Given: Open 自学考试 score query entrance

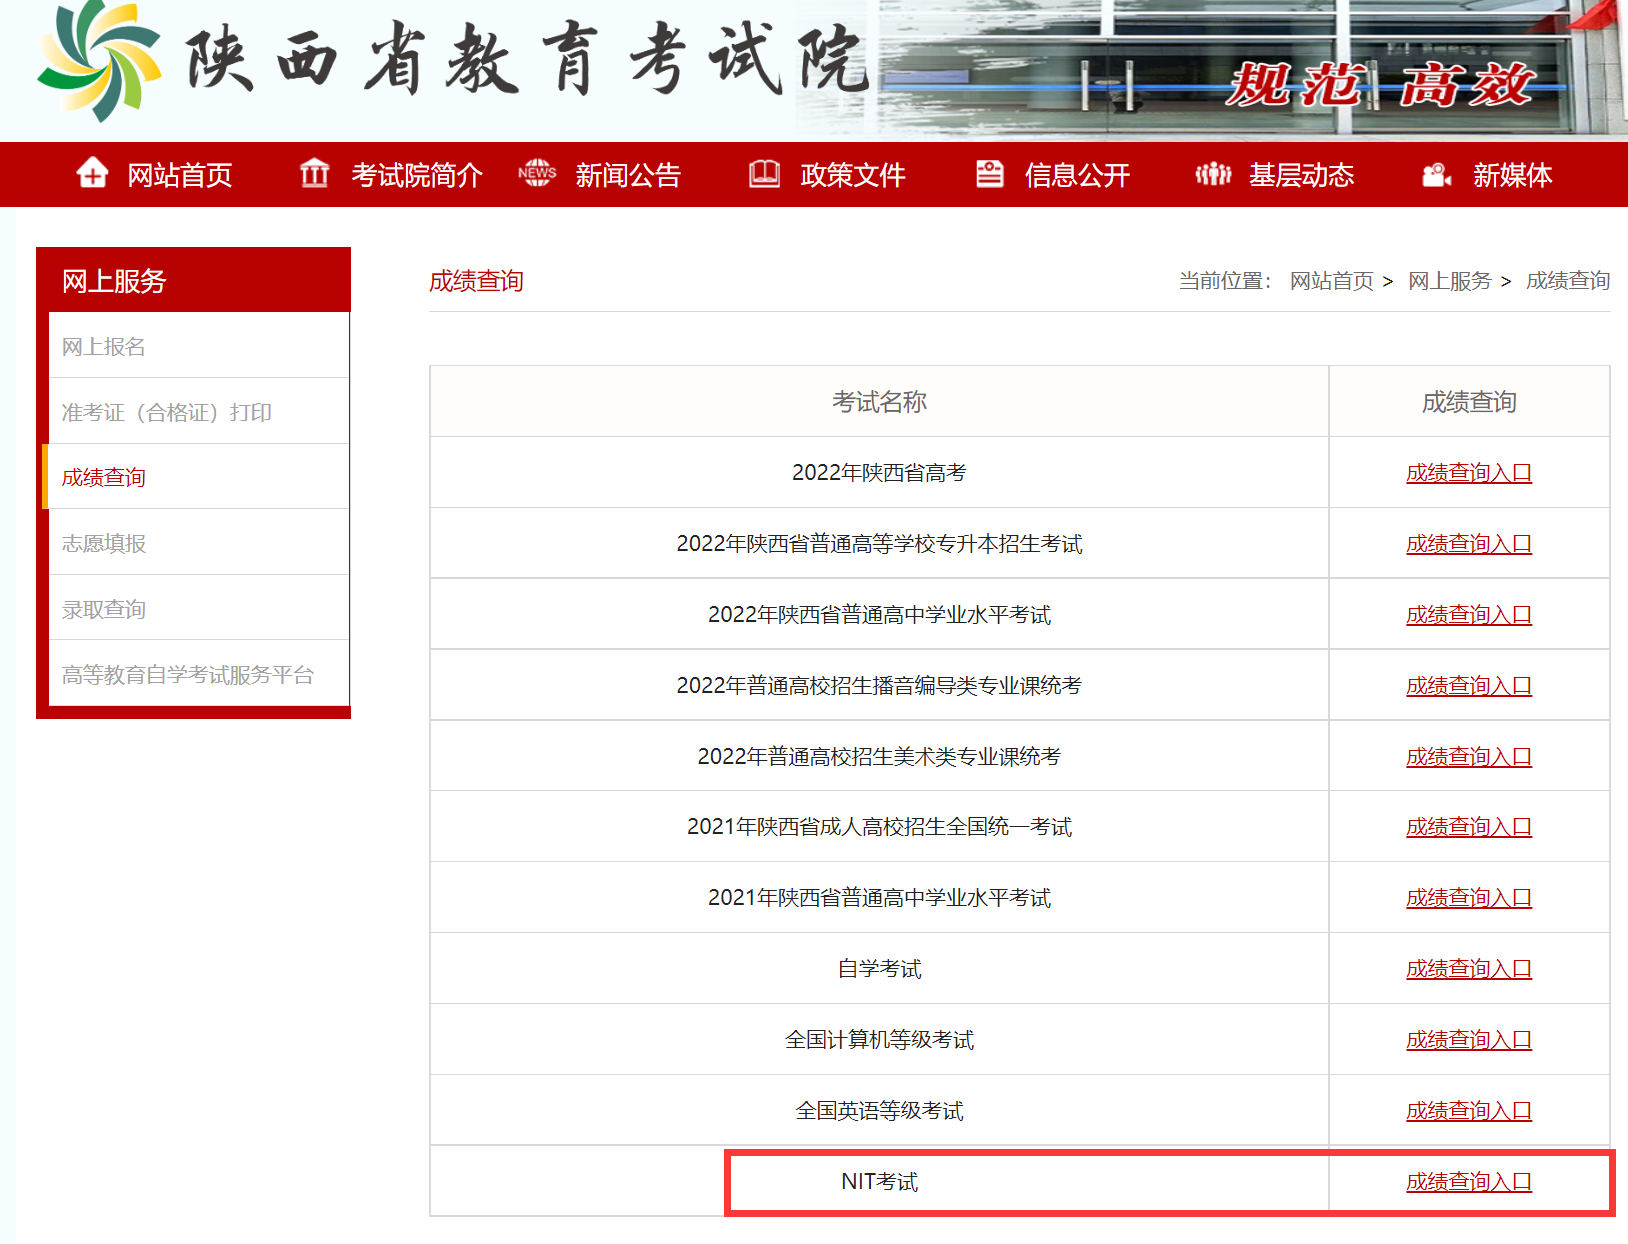Looking at the screenshot, I should tap(1468, 969).
